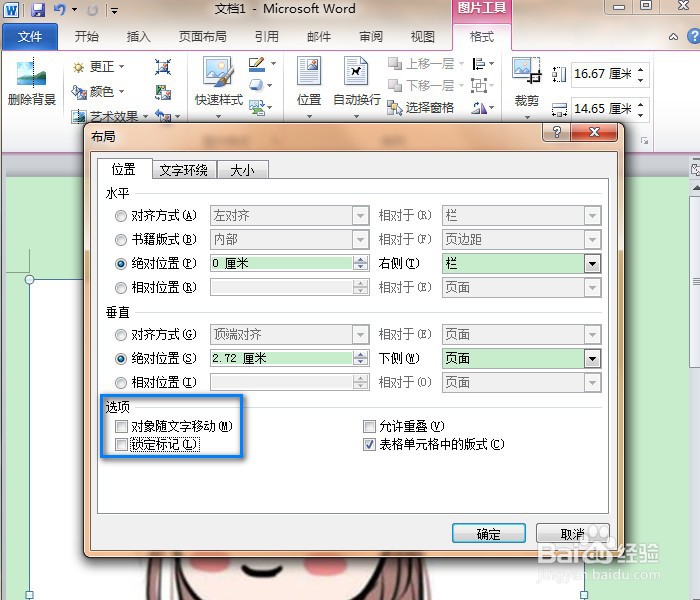Expand the horizontal 右侧 栏 dropdown
This screenshot has height=600, width=700.
point(592,264)
